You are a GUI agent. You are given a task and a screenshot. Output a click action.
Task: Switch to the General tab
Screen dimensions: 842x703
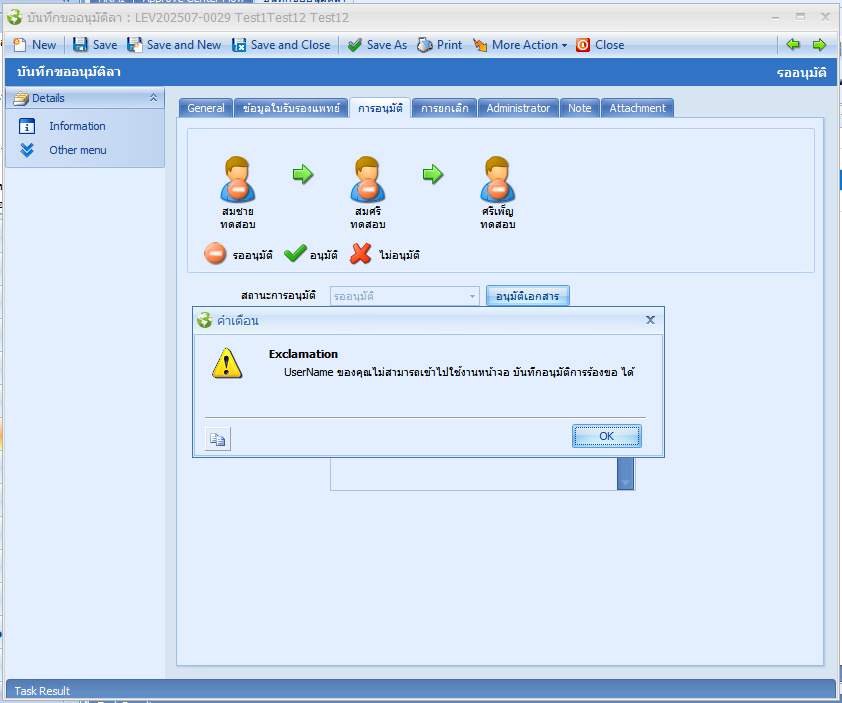click(x=206, y=108)
